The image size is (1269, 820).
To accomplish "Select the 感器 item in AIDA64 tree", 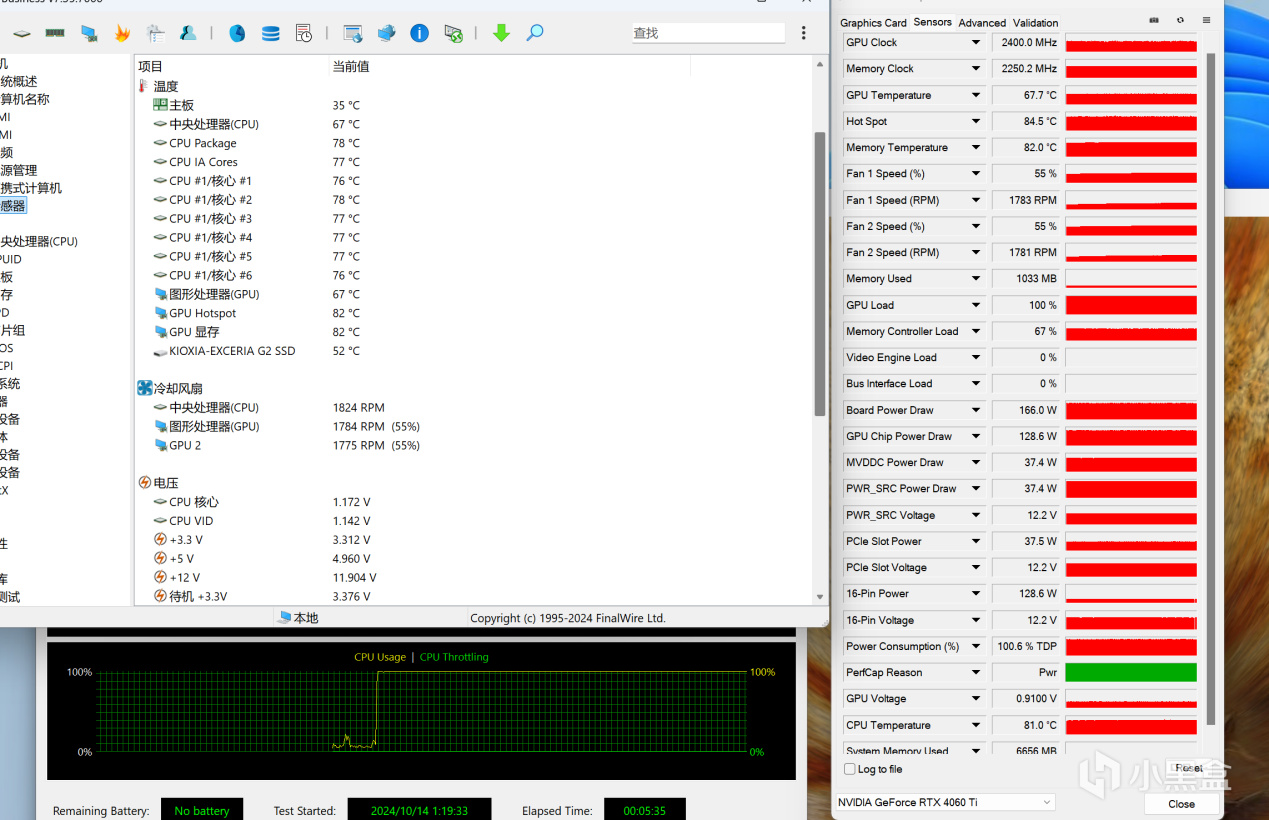I will click(13, 206).
